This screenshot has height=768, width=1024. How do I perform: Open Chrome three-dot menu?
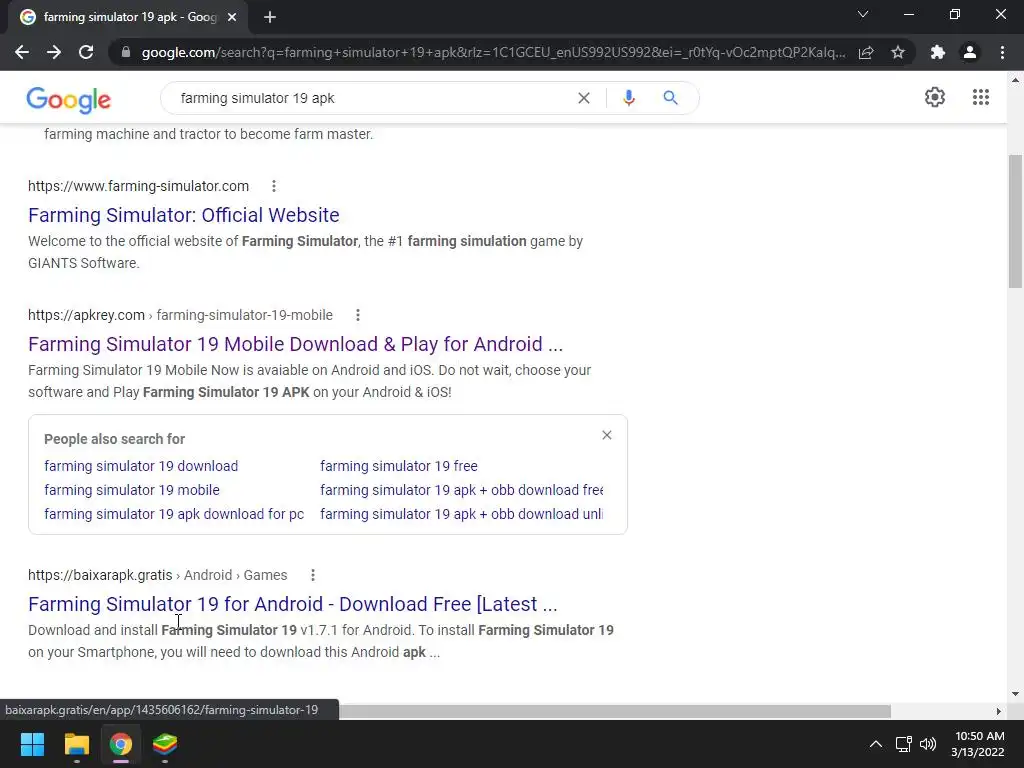(1002, 52)
